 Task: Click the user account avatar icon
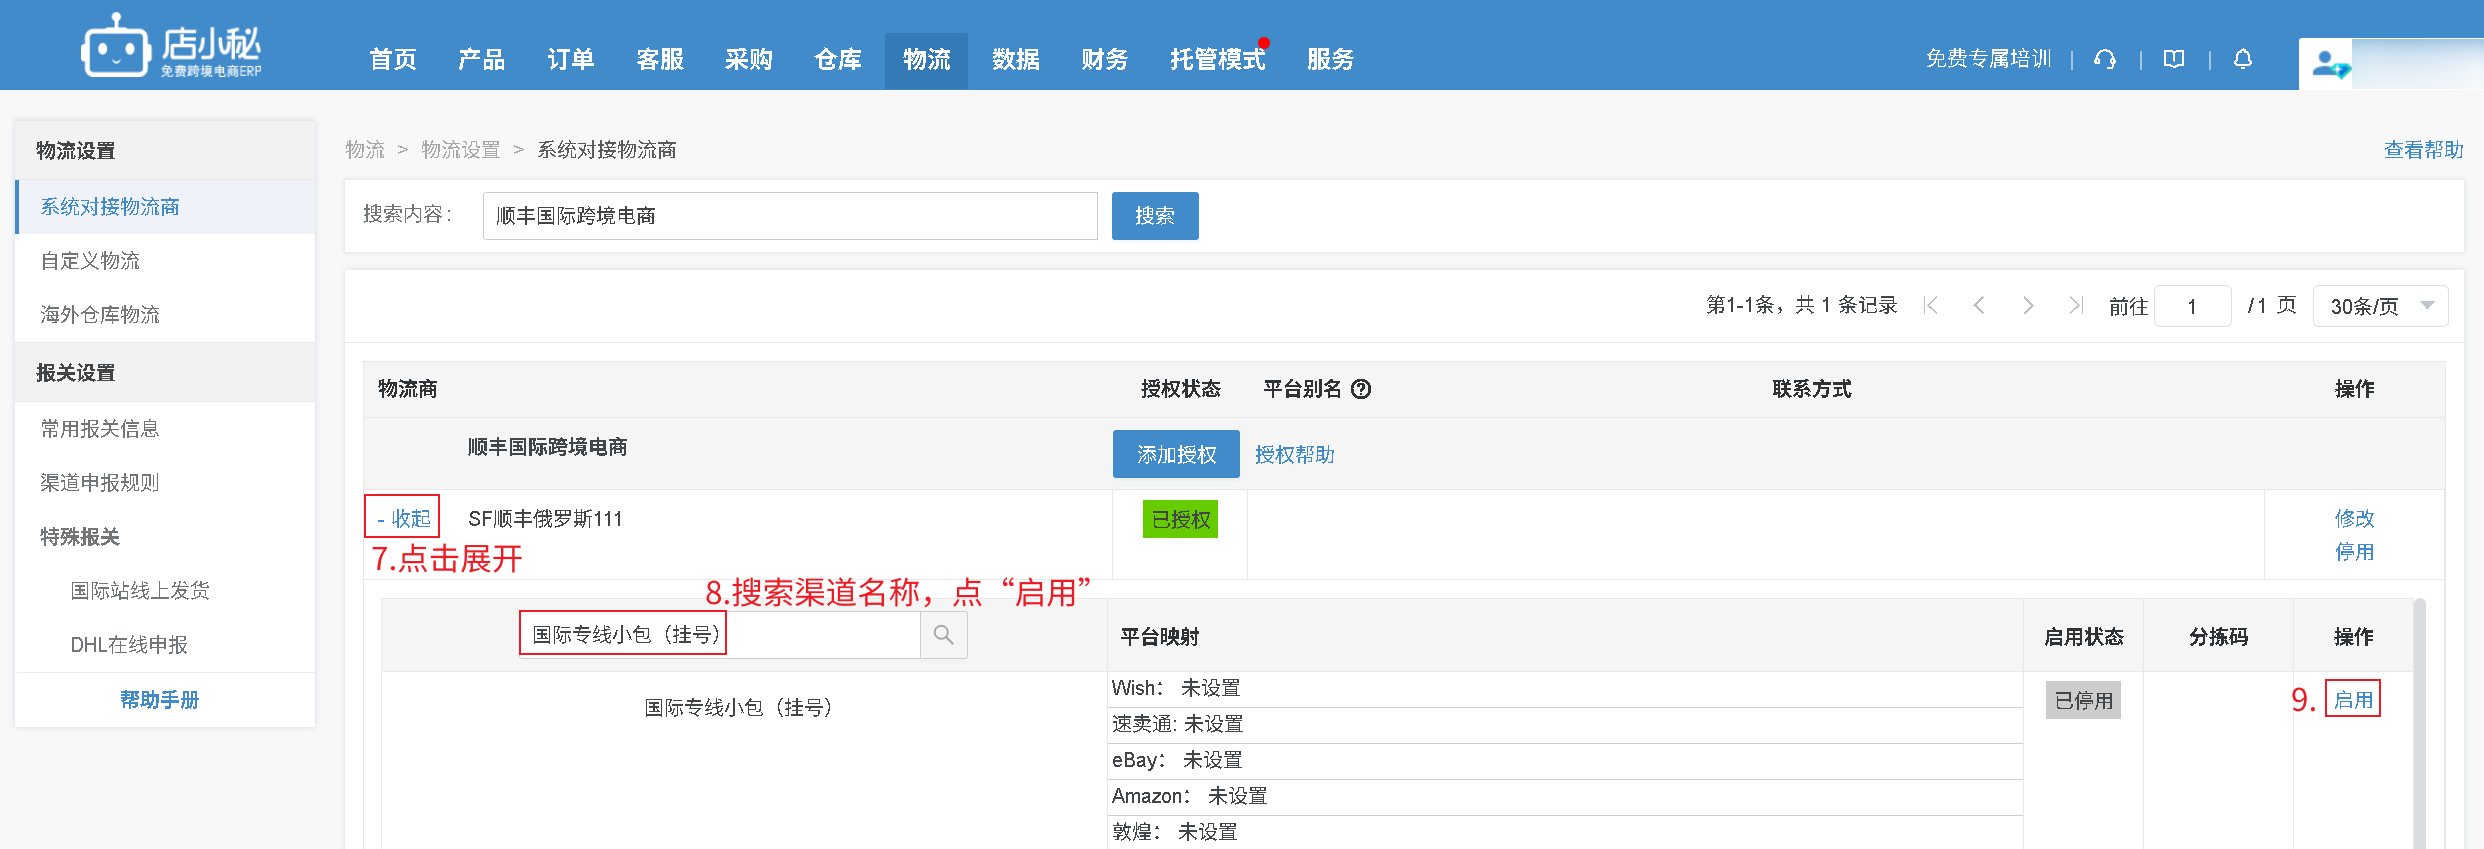(x=2328, y=64)
